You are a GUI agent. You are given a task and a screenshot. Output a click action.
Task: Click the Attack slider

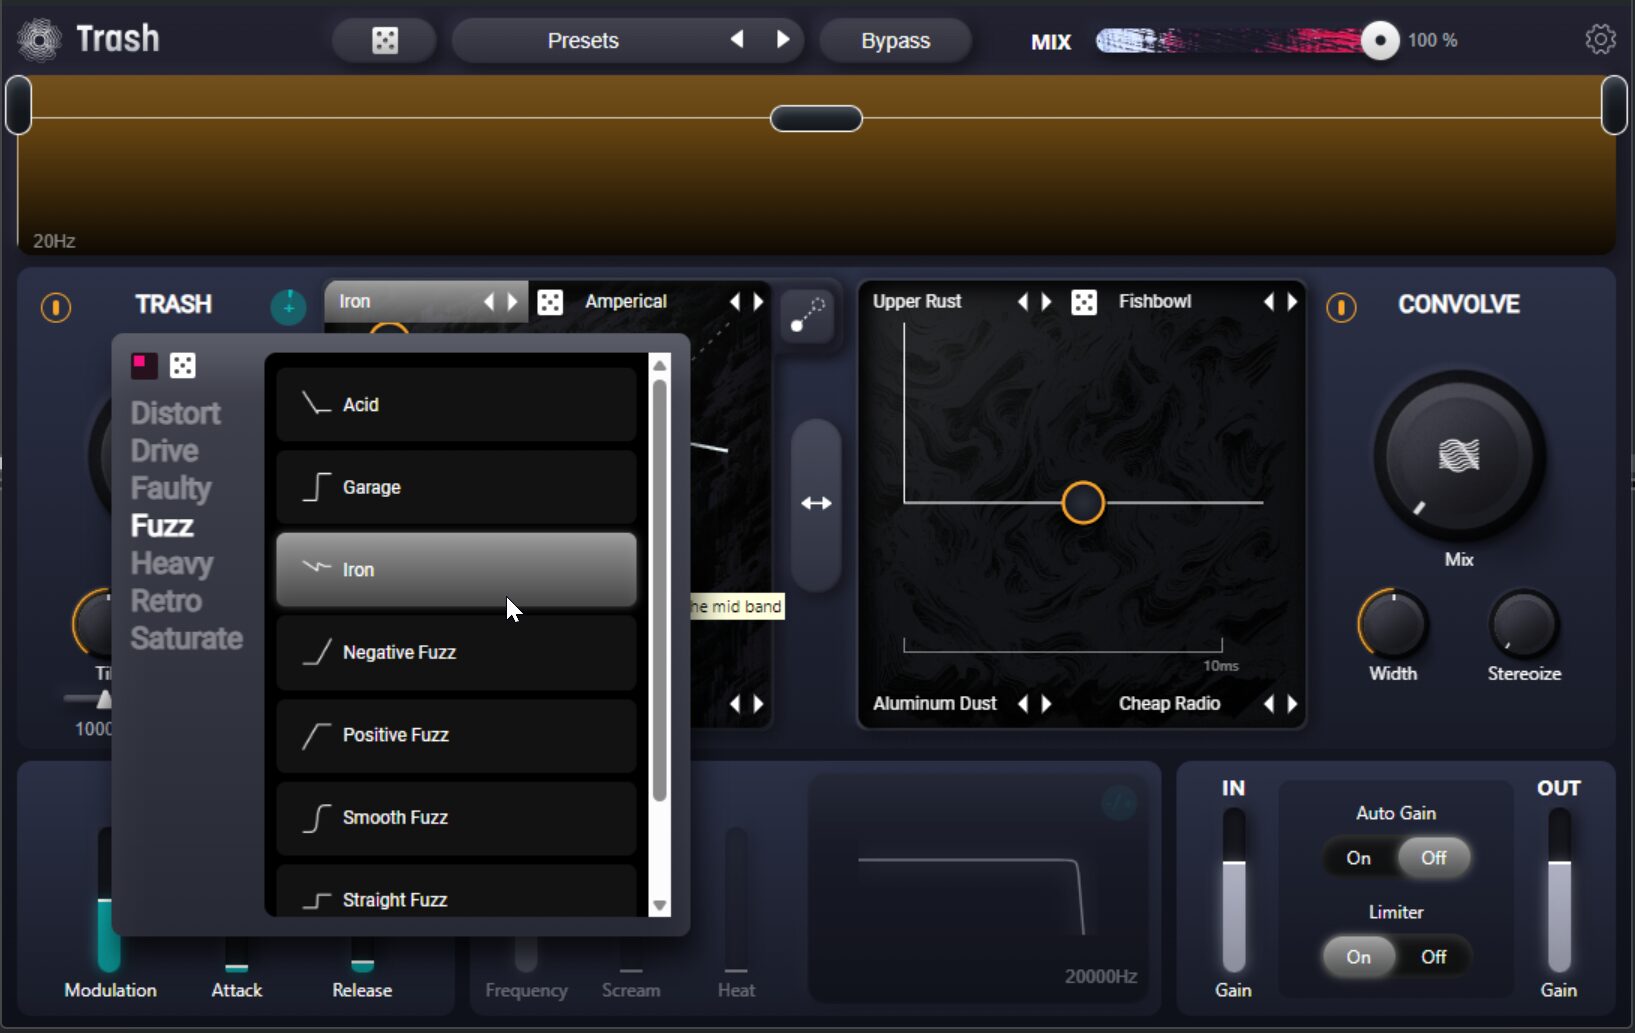pyautogui.click(x=236, y=955)
